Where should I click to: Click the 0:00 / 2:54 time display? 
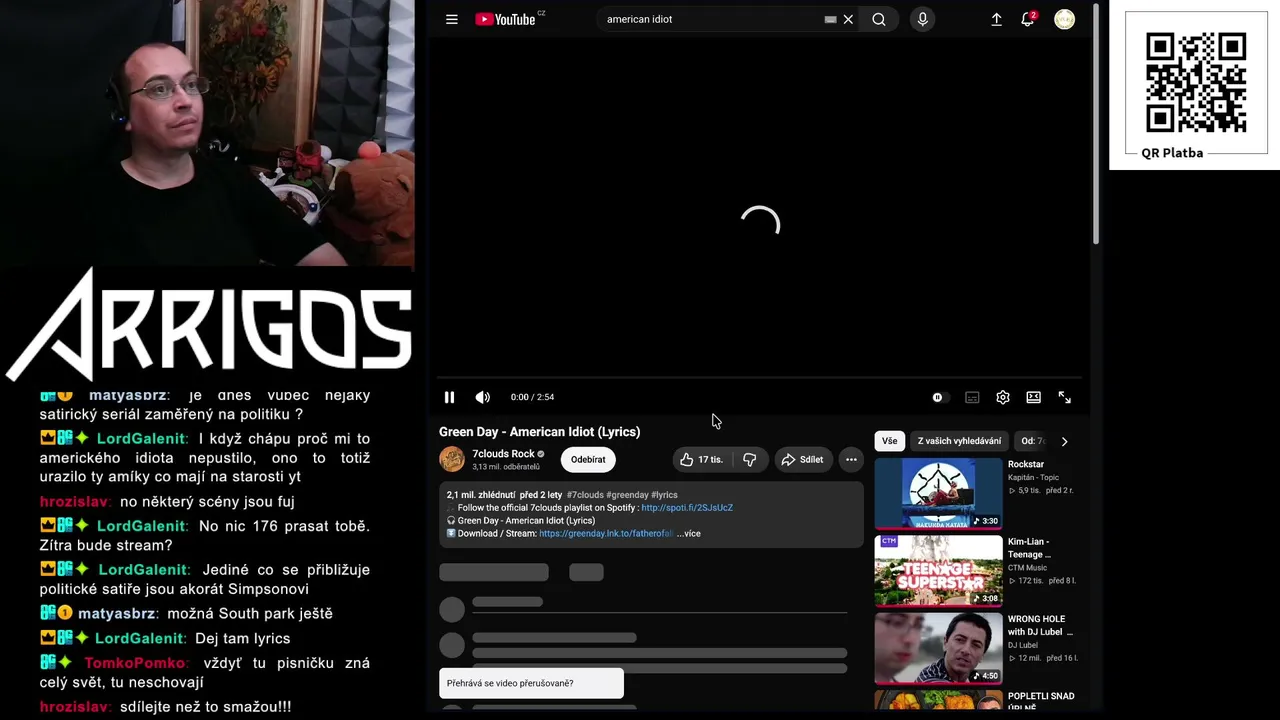[532, 397]
